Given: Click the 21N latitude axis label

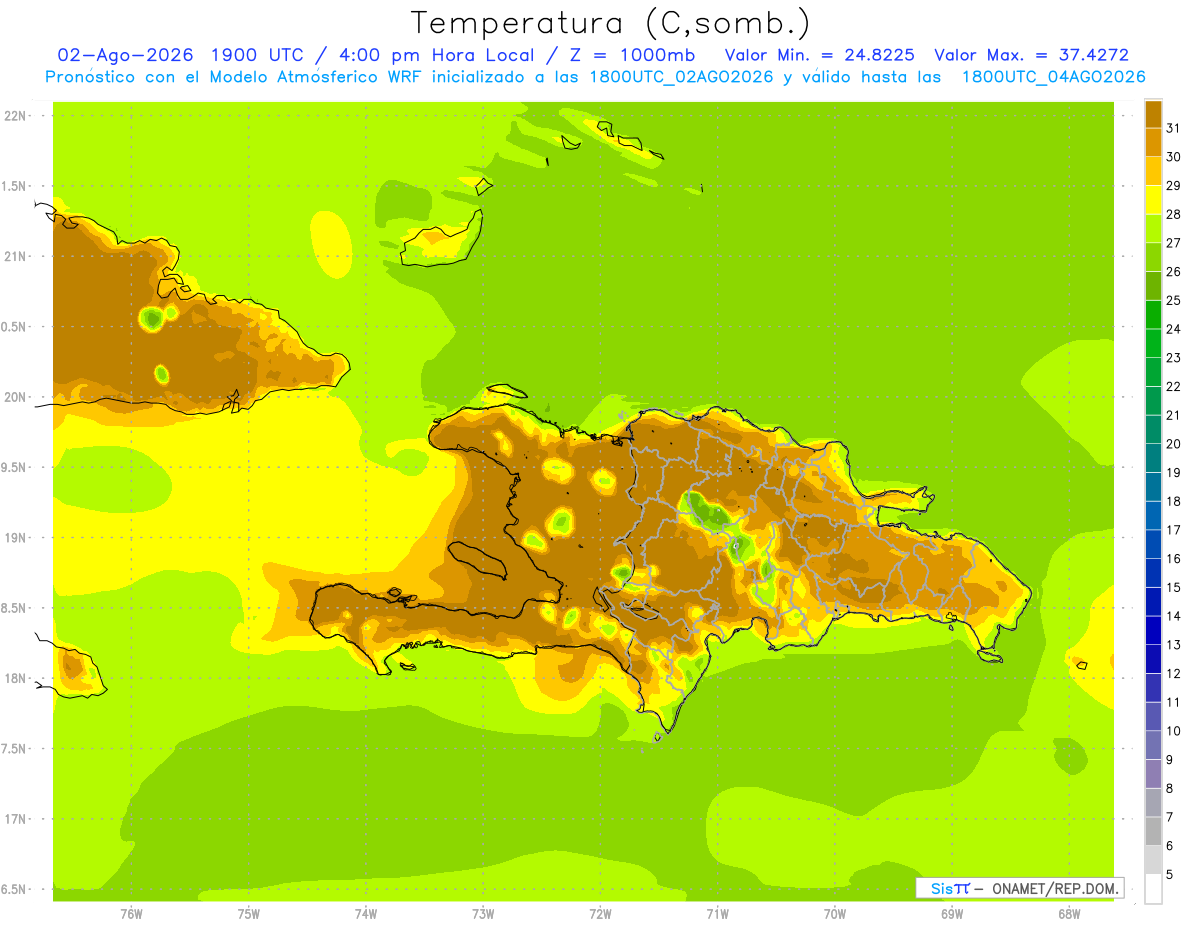Looking at the screenshot, I should [x=15, y=257].
